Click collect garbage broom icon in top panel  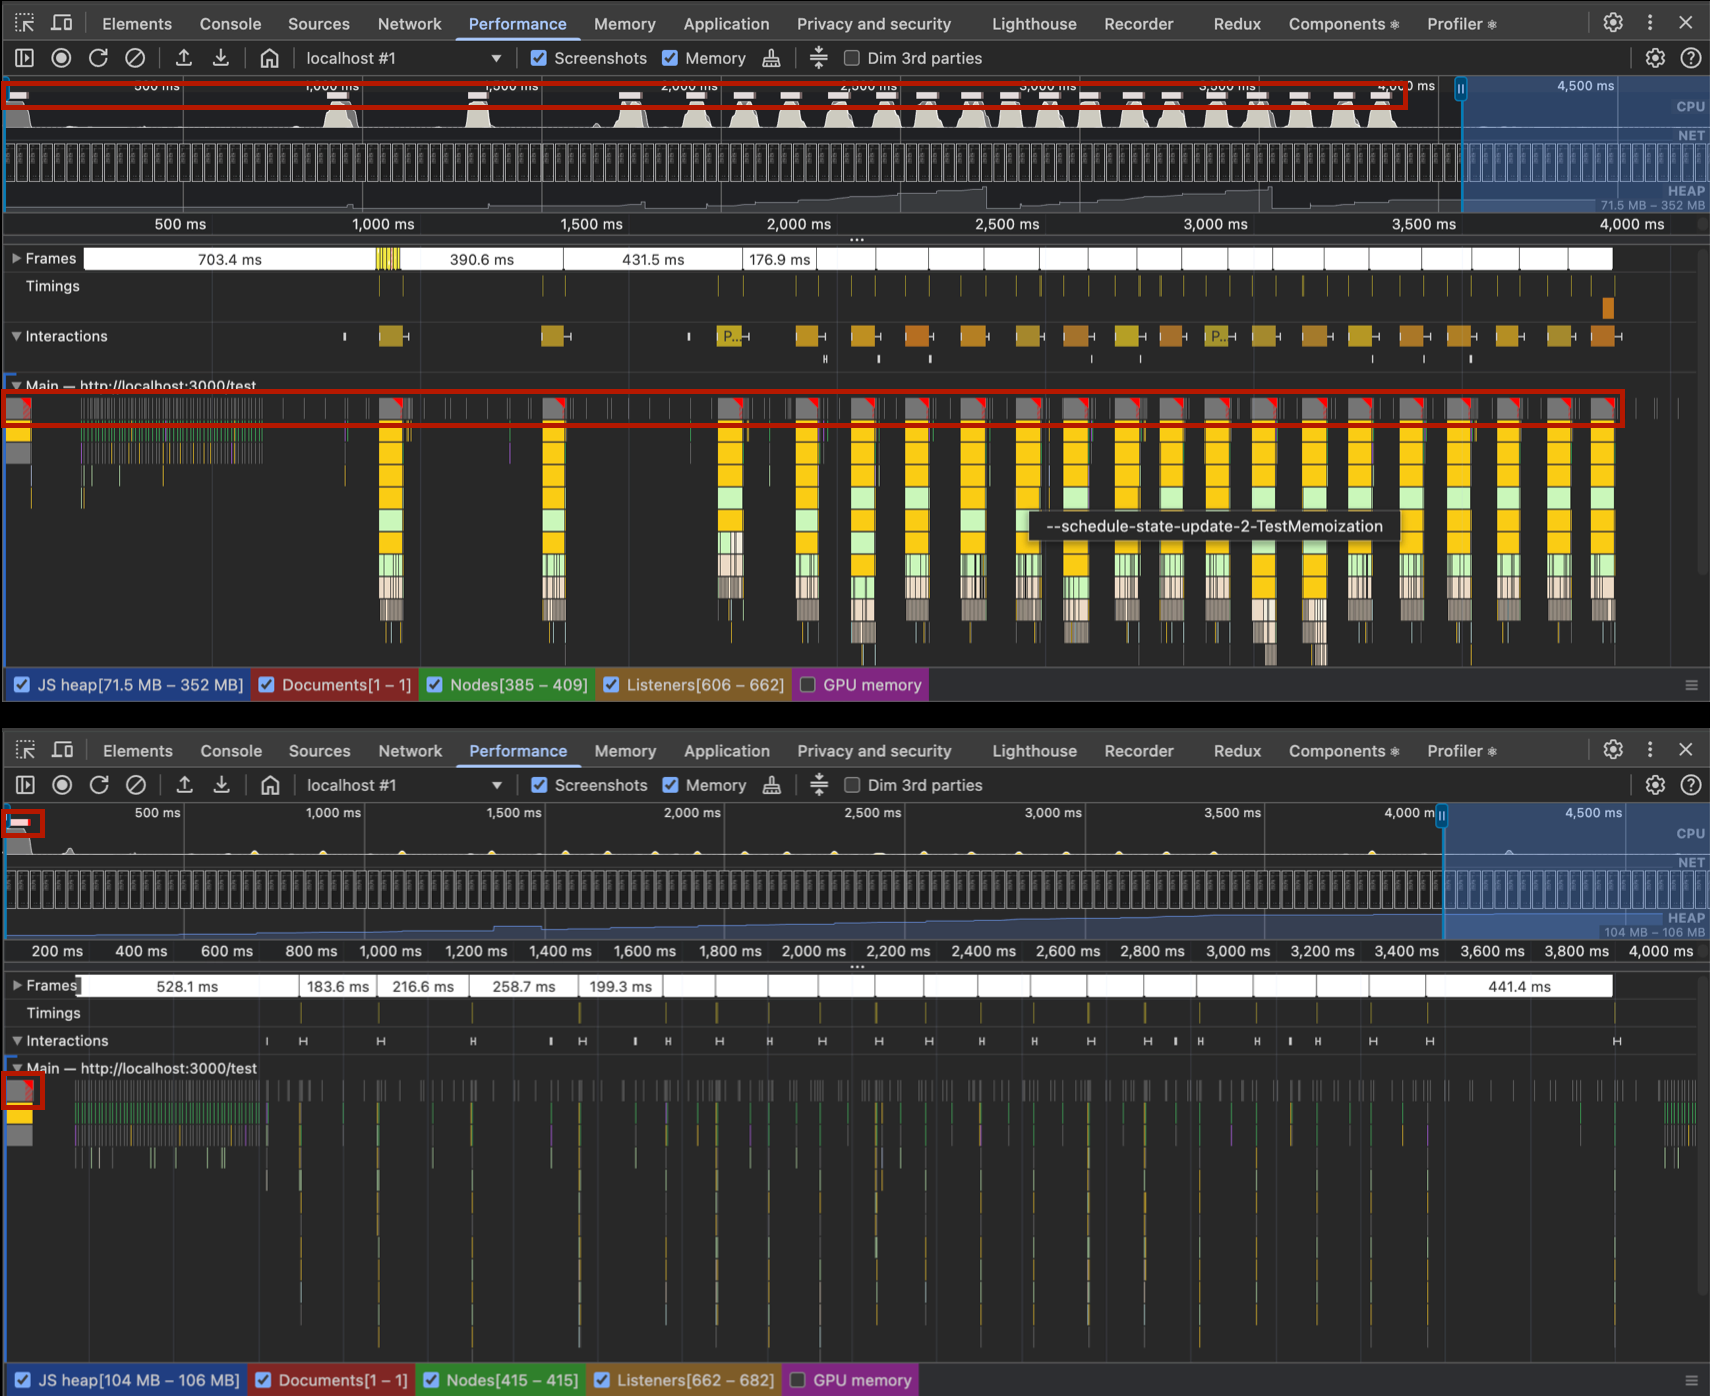tap(771, 58)
